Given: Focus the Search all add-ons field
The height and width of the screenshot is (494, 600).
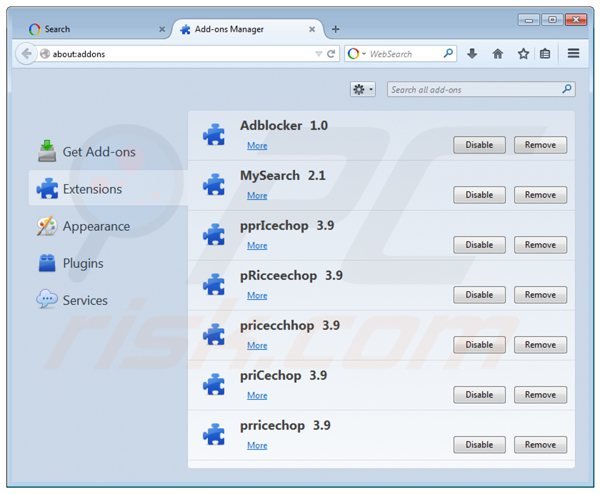Looking at the screenshot, I should (481, 90).
